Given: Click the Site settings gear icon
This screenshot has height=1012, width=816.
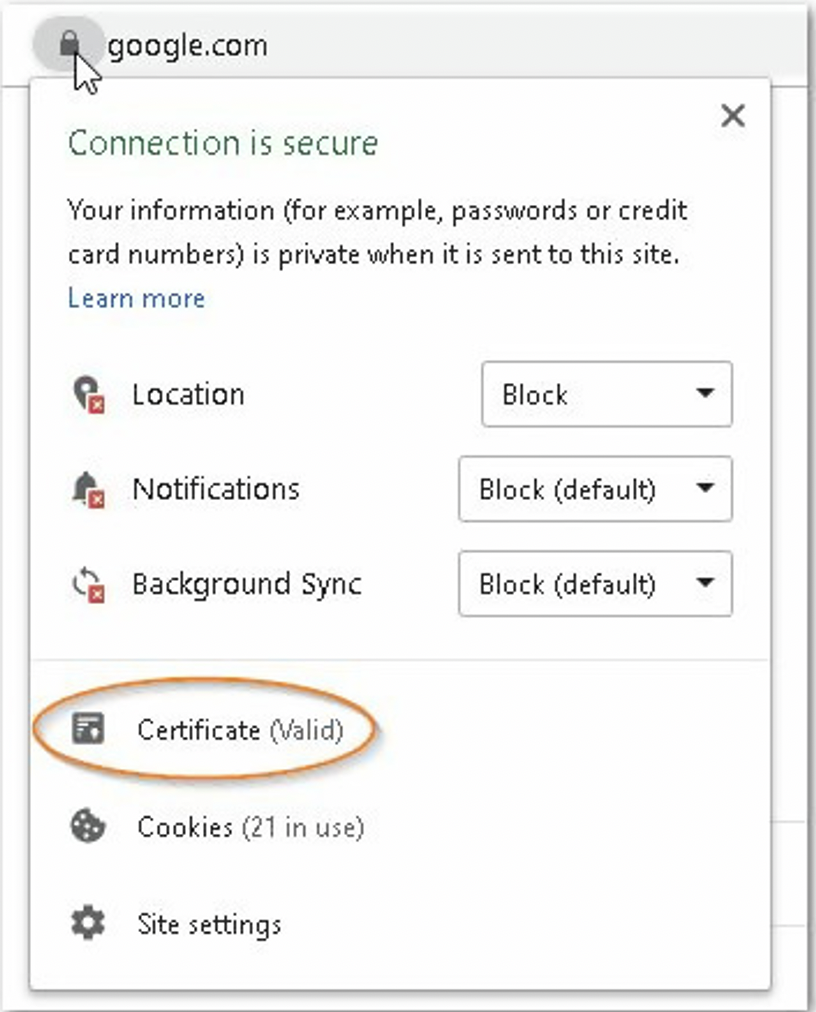Looking at the screenshot, I should pyautogui.click(x=88, y=923).
